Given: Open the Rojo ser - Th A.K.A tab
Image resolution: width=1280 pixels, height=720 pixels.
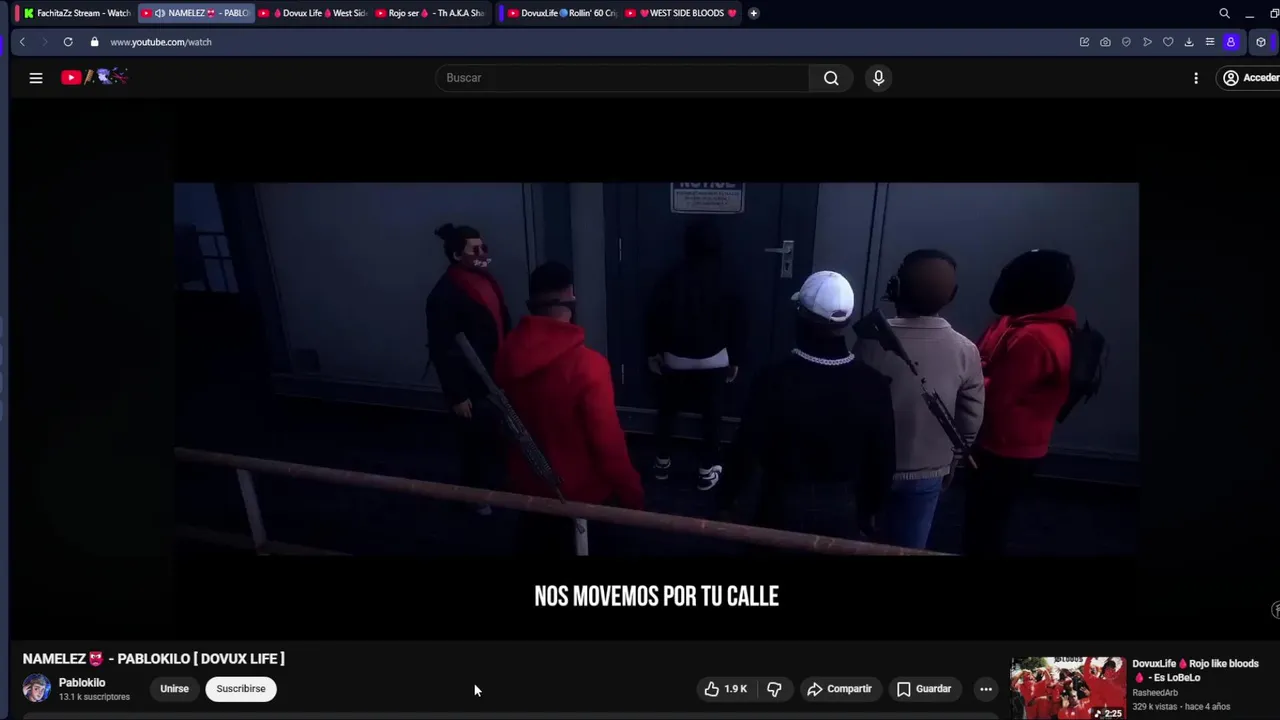Looking at the screenshot, I should (x=430, y=13).
